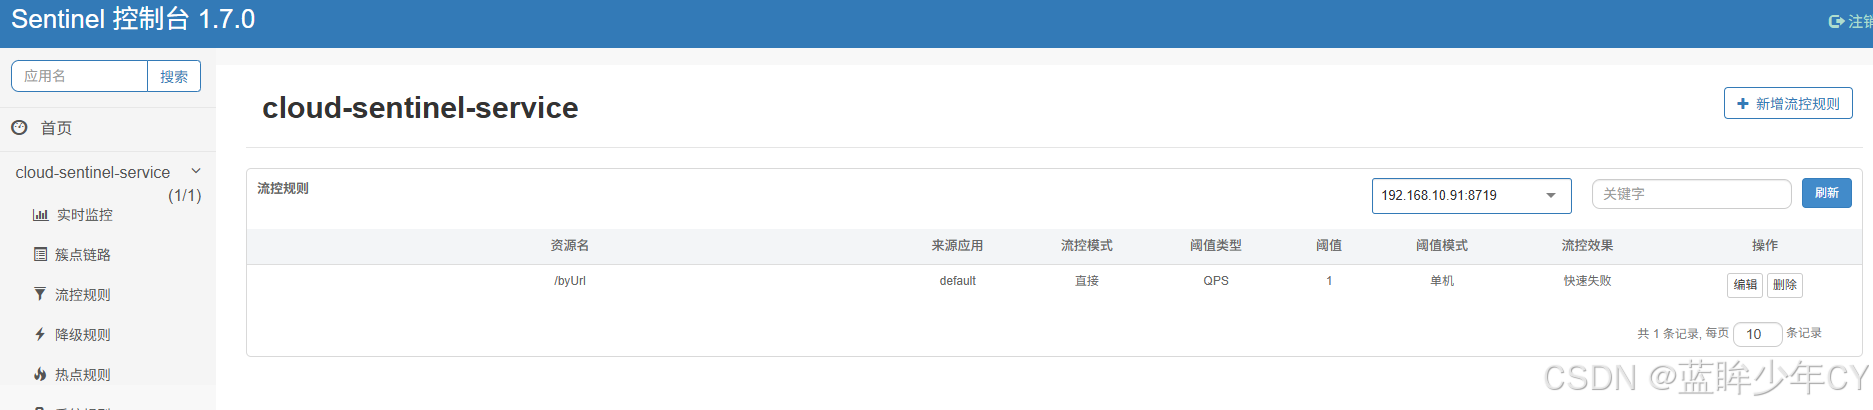Click the filter funnel icon for 流控规则
Image resolution: width=1873 pixels, height=410 pixels.
[x=40, y=294]
